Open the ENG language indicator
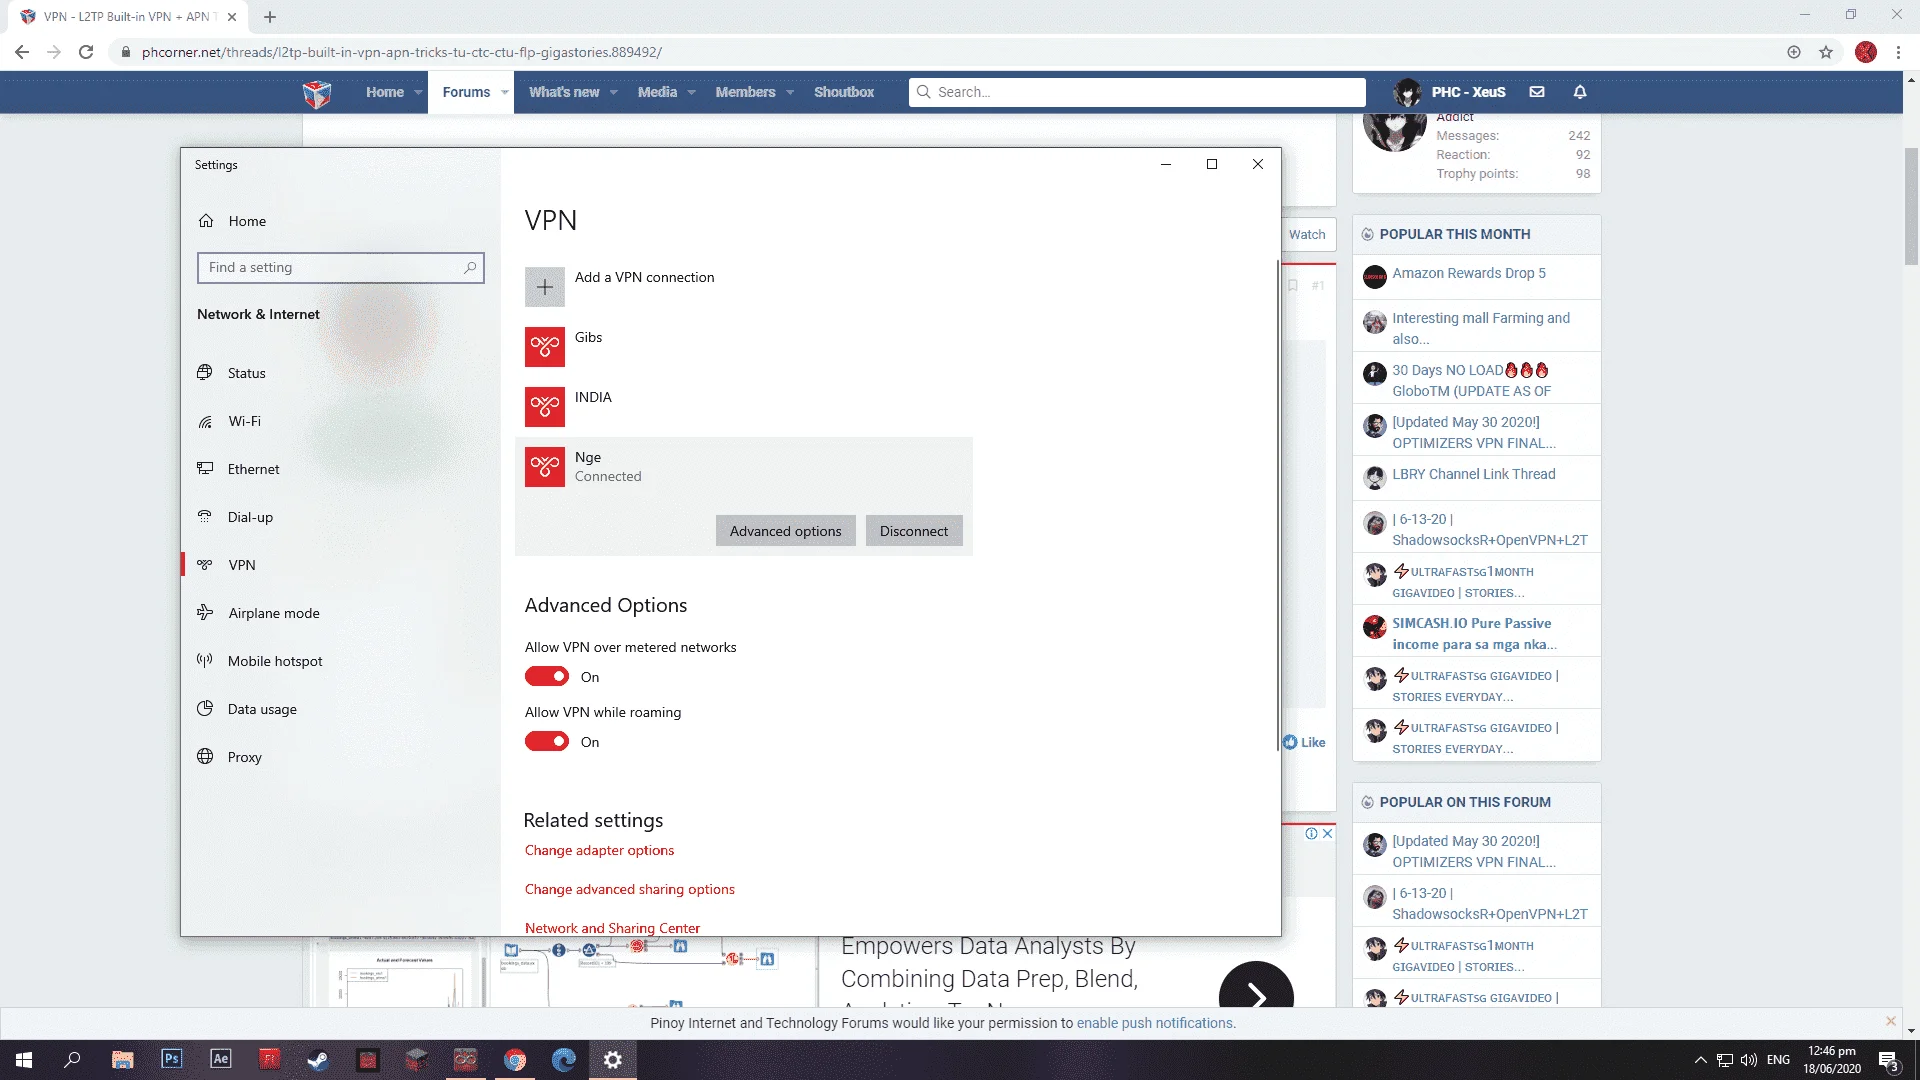The width and height of the screenshot is (1920, 1080). pyautogui.click(x=1778, y=1060)
